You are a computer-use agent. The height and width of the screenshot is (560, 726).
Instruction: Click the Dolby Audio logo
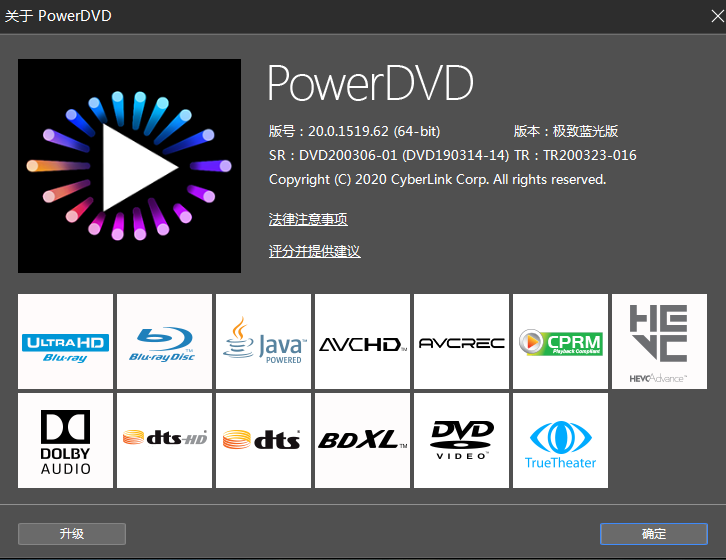click(65, 440)
